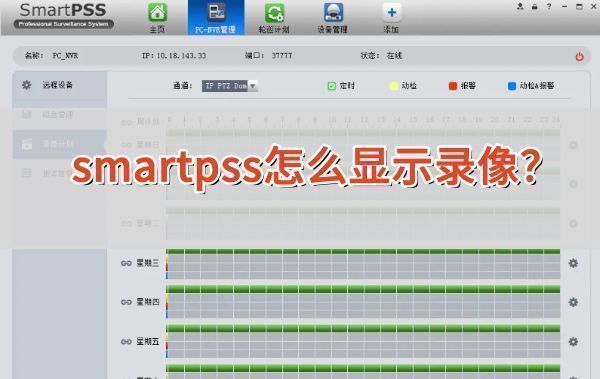600x379 pixels.
Task: Click the 星期四 day label
Action: click(148, 302)
